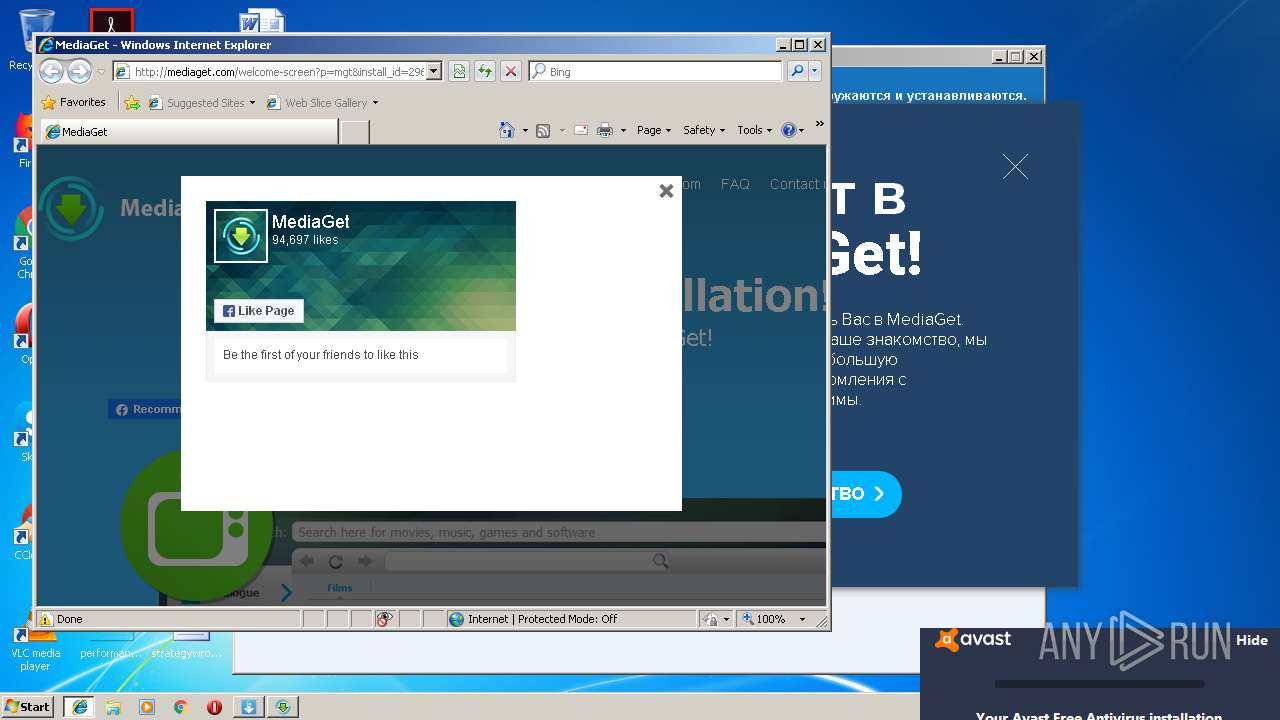The width and height of the screenshot is (1280, 720).
Task: Open FAQ link on MediaGet page
Action: (735, 184)
